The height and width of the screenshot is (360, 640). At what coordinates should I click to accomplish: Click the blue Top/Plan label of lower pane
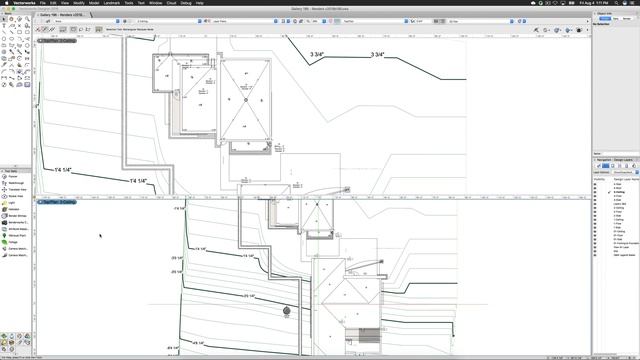[56, 202]
